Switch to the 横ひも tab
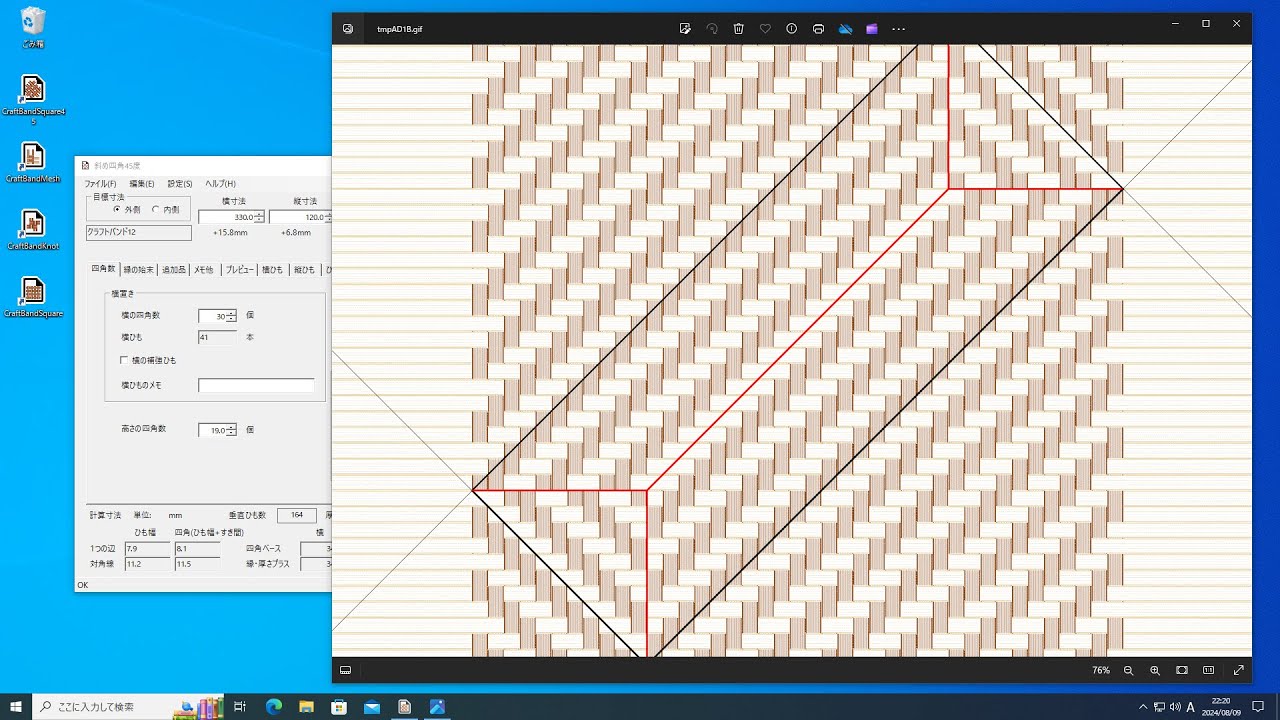Screen dimensions: 1280x720 point(273,270)
